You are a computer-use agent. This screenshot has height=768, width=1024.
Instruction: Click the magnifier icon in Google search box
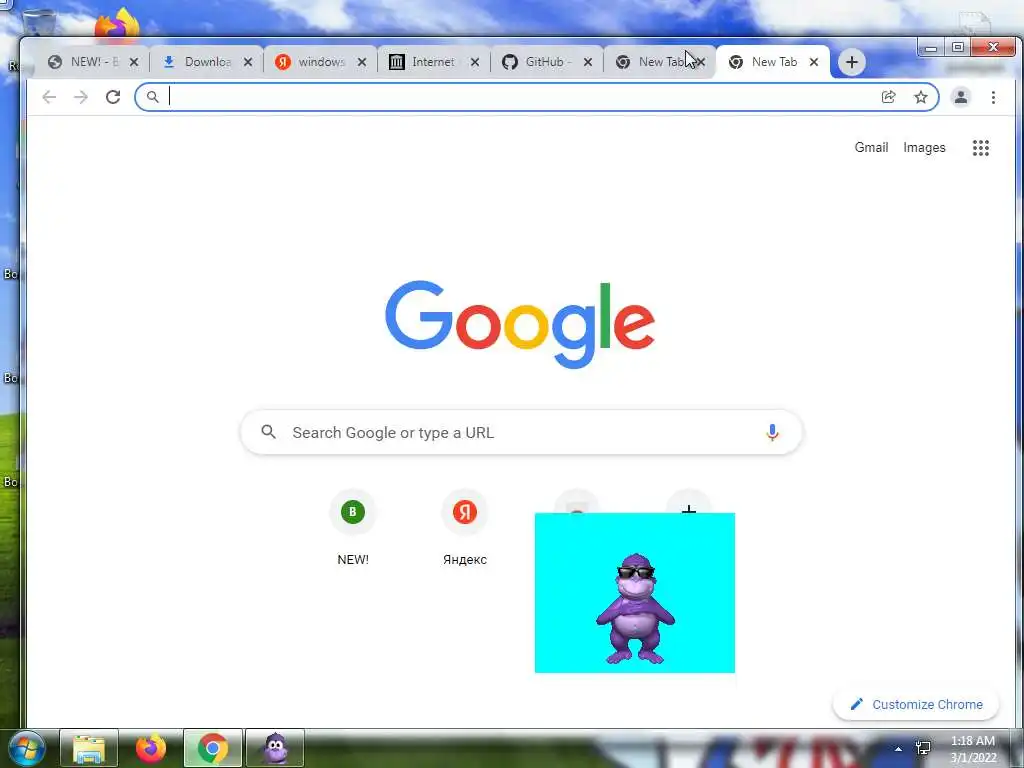268,432
